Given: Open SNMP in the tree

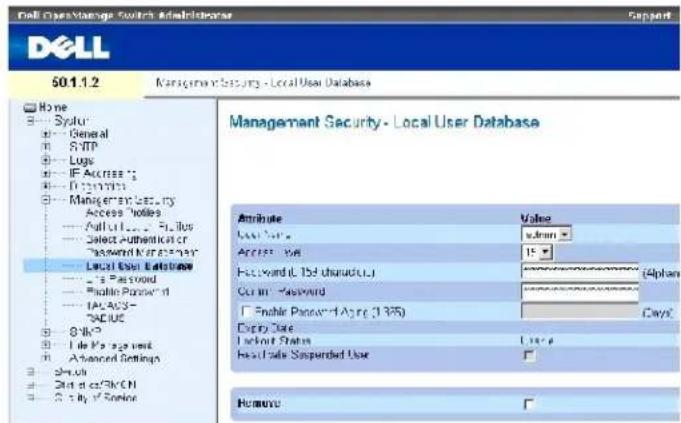Looking at the screenshot, I should 86,332.
